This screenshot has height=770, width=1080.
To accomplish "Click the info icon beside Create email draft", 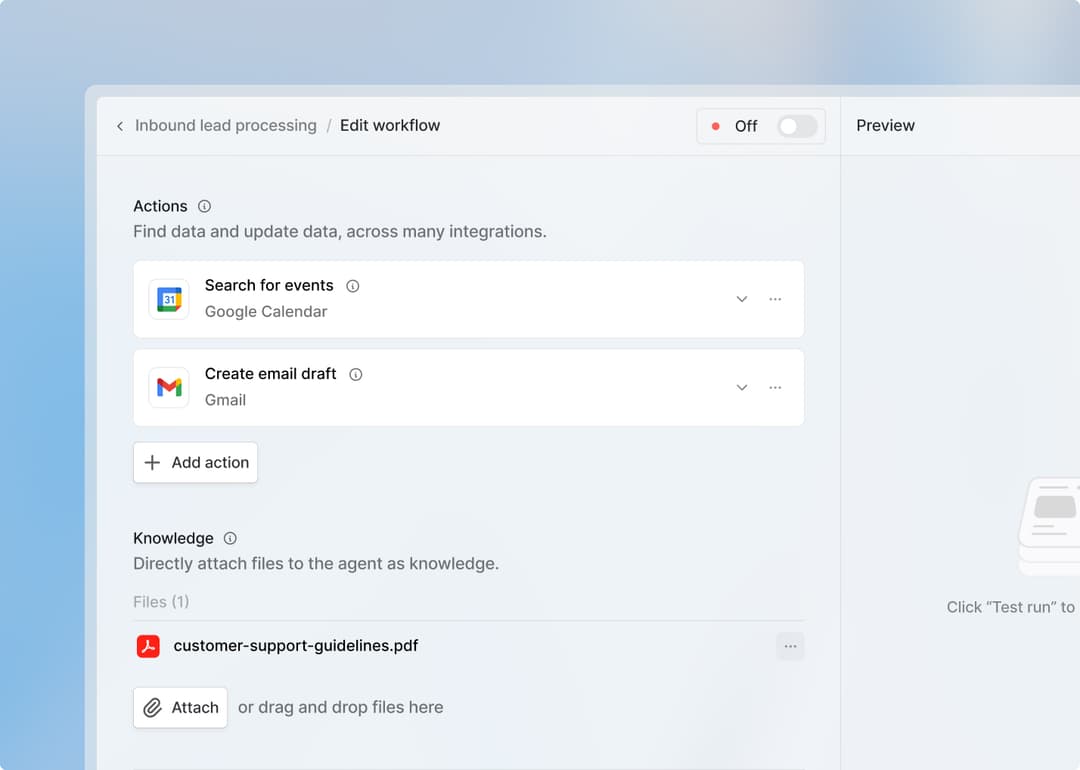I will (355, 374).
